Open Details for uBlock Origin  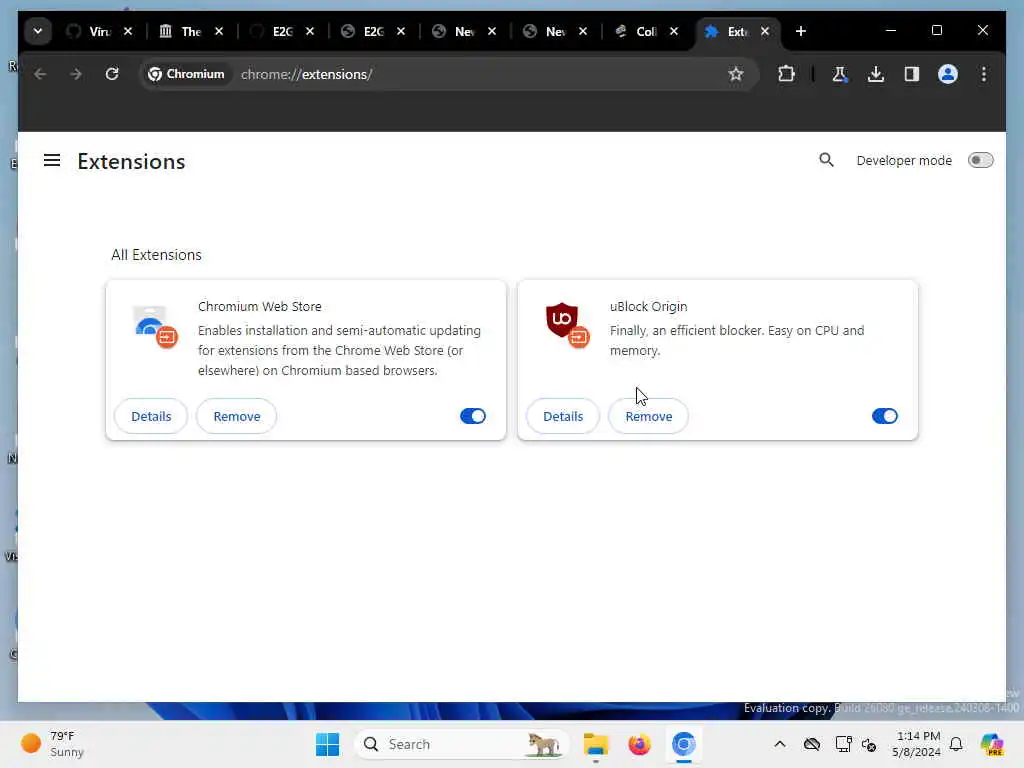pyautogui.click(x=563, y=416)
